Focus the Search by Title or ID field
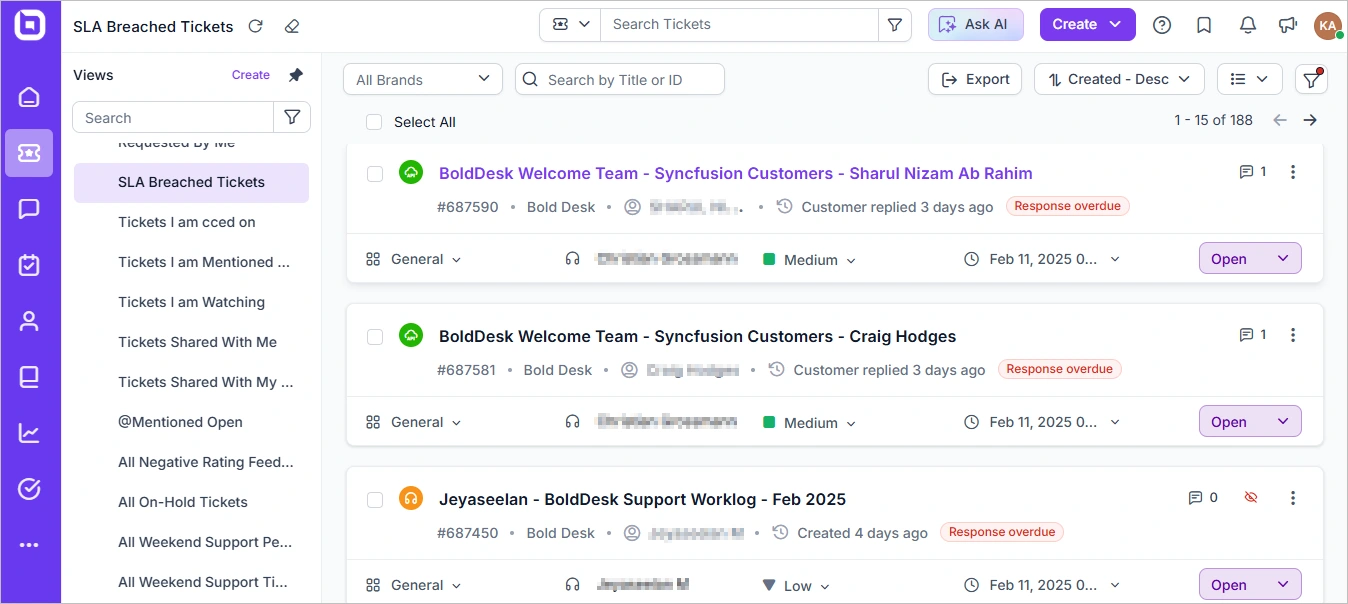The width and height of the screenshot is (1348, 604). 620,79
